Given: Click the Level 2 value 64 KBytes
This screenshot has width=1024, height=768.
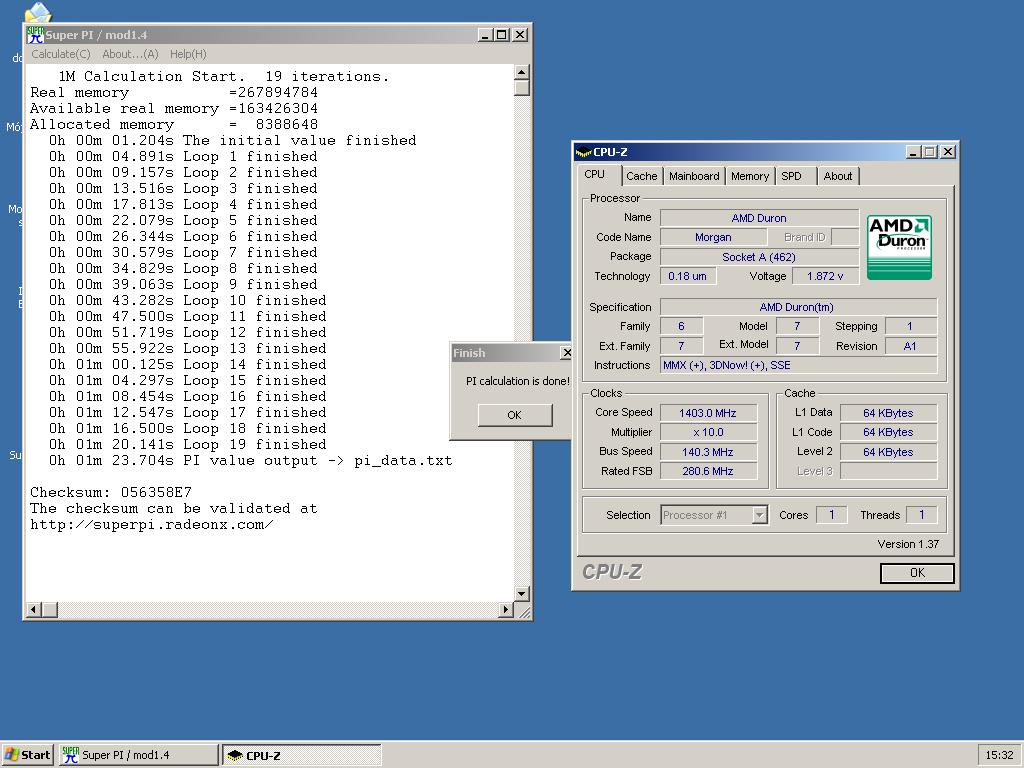Looking at the screenshot, I should coord(888,452).
